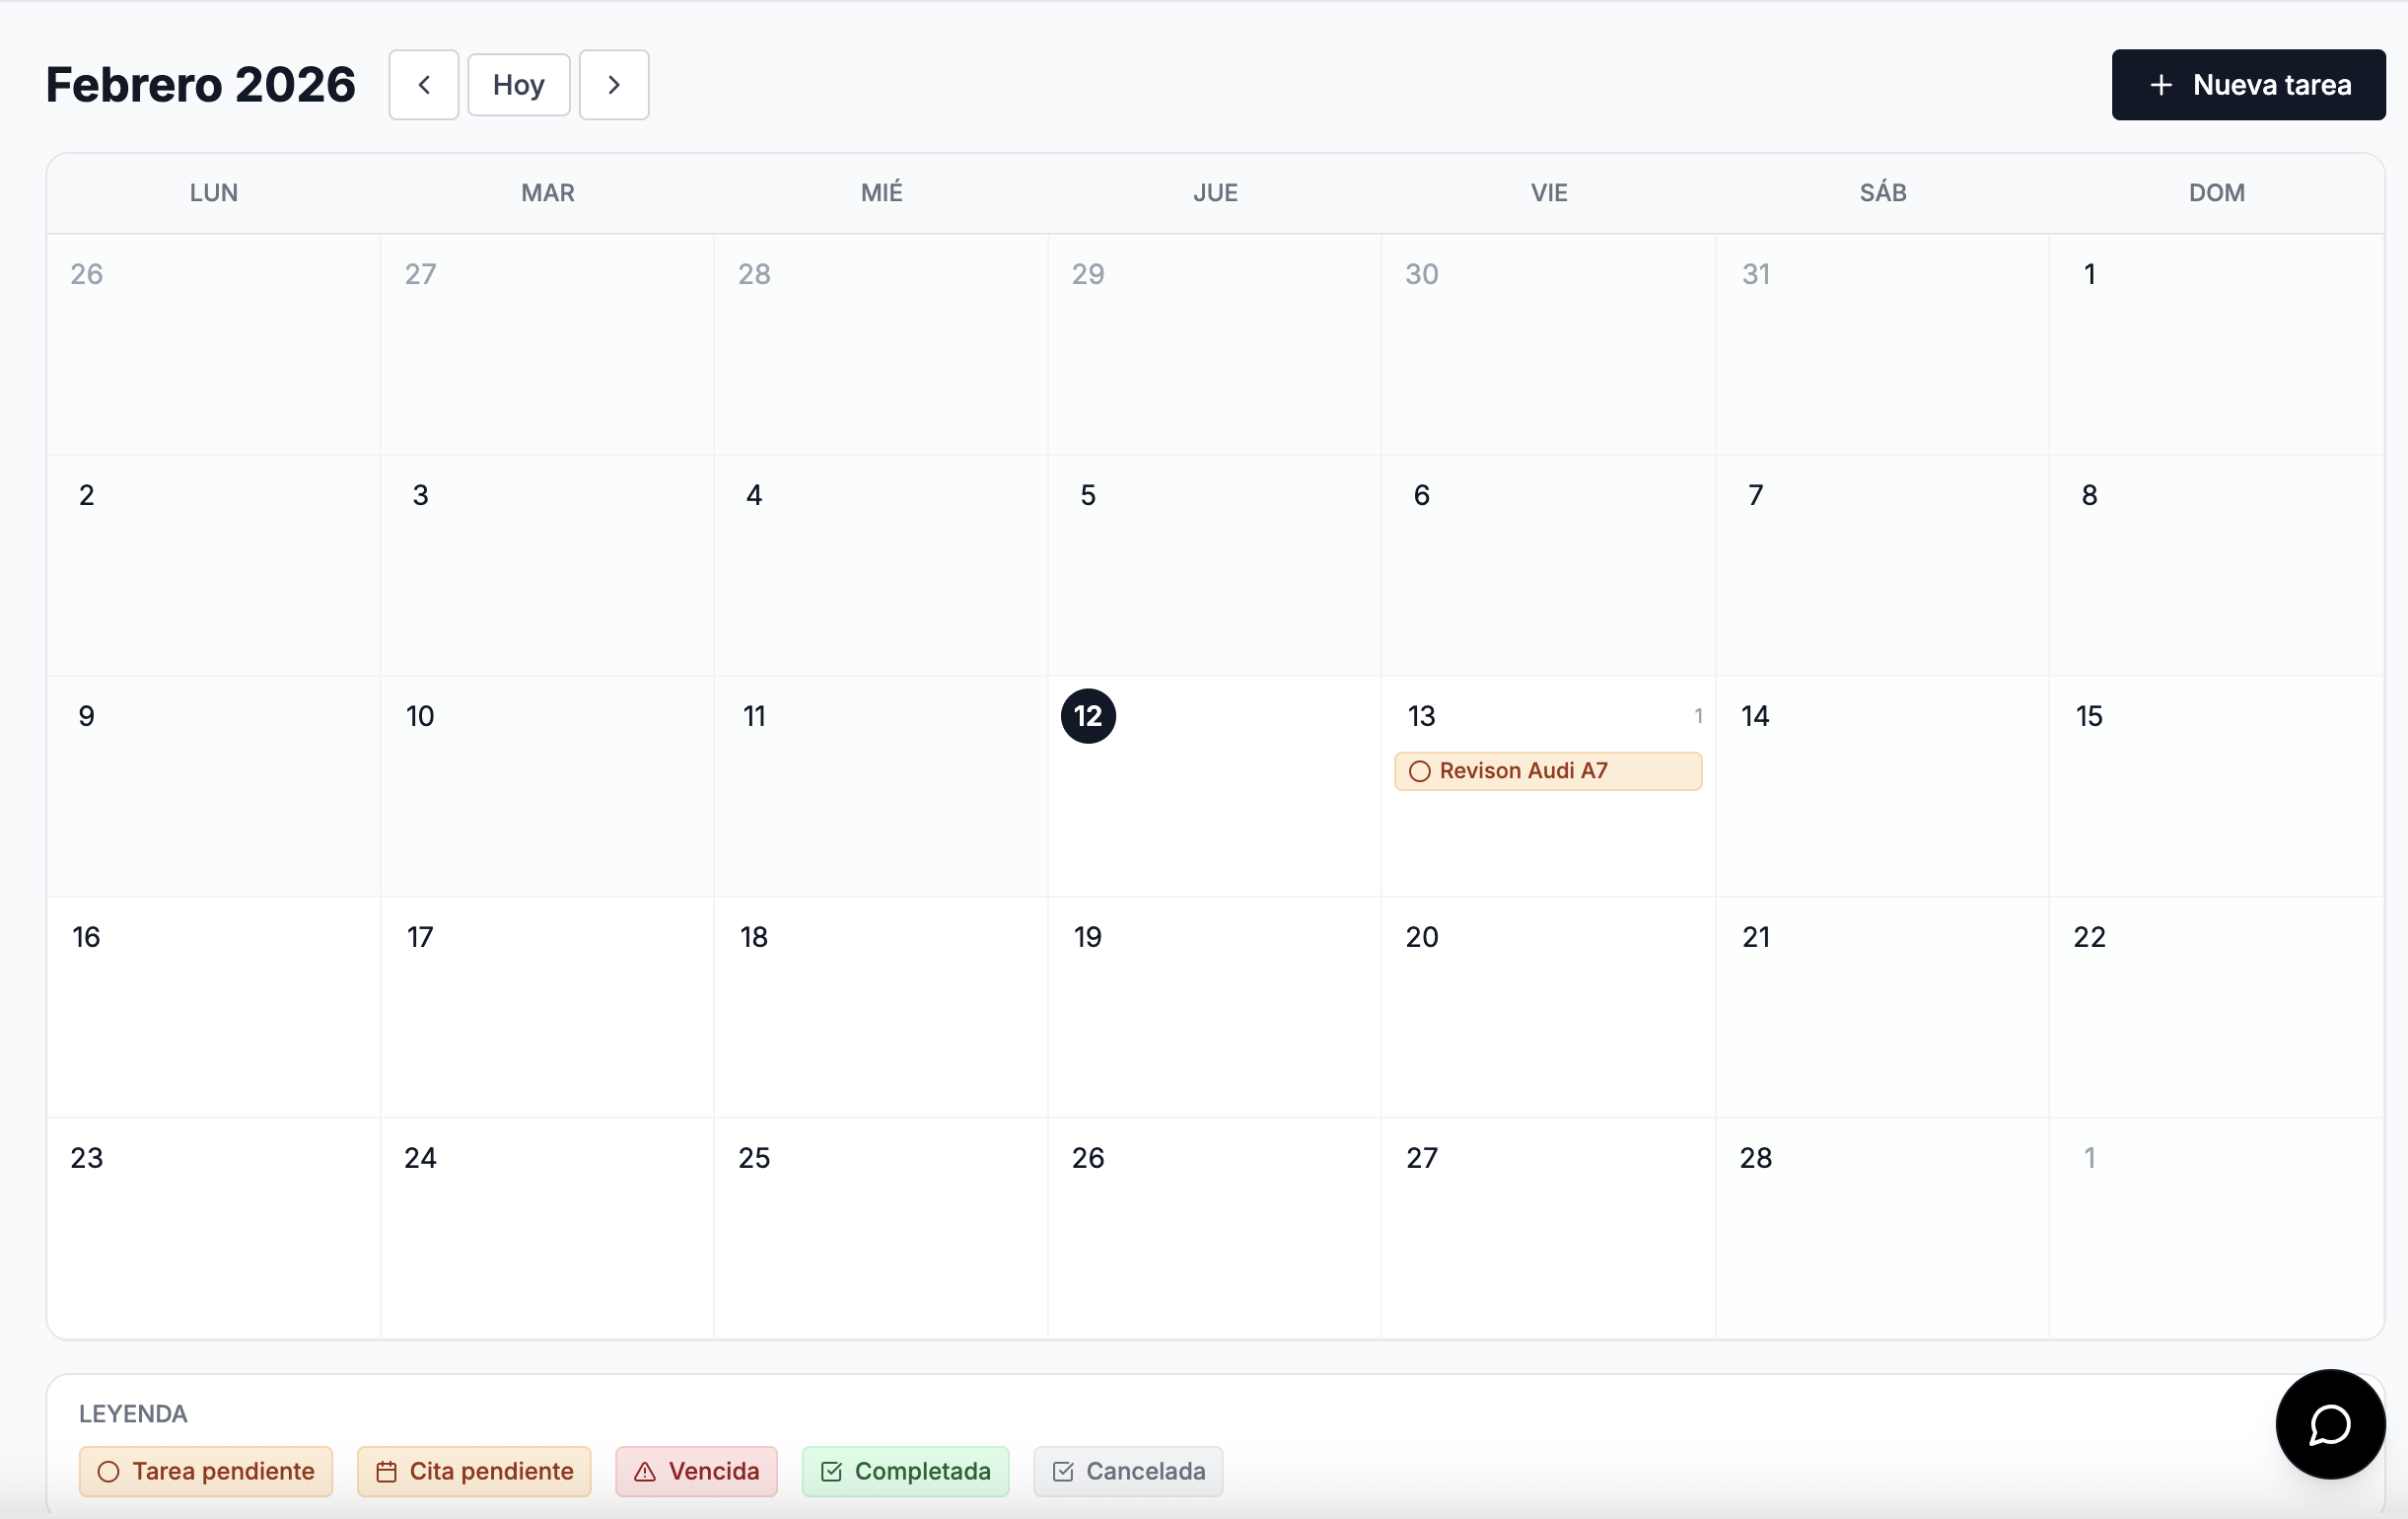2408x1519 pixels.
Task: Click the Hoy button
Action: tap(519, 85)
